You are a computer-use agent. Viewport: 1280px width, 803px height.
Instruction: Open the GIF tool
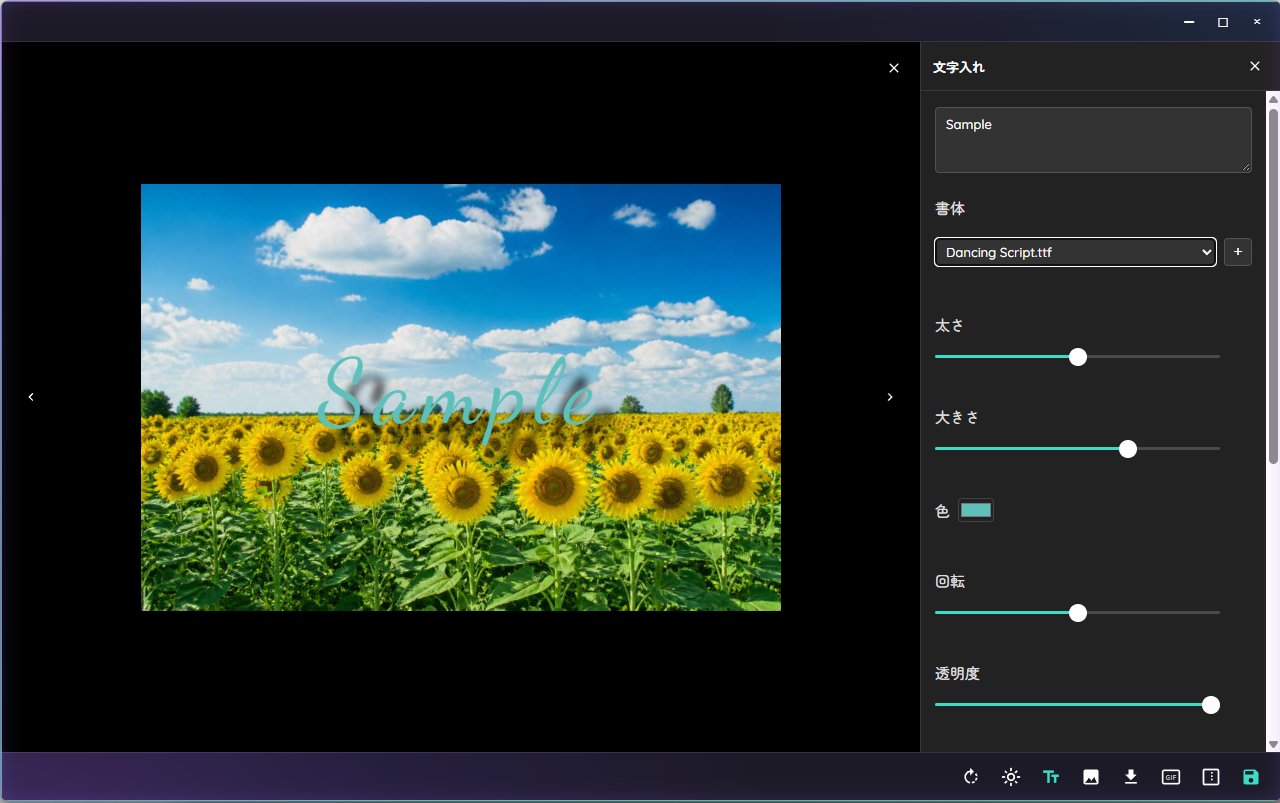coord(1171,777)
